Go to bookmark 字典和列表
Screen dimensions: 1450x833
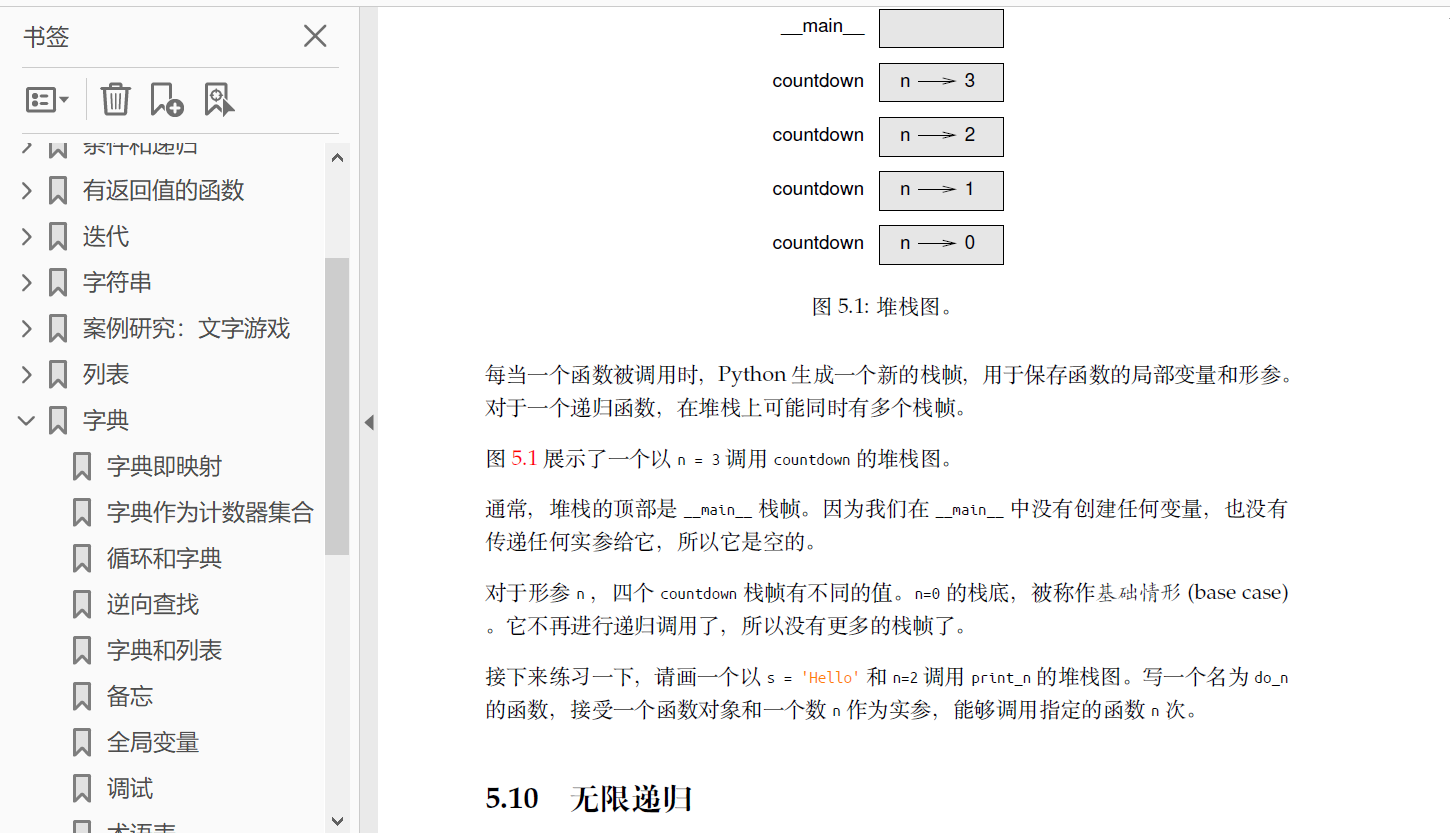164,650
